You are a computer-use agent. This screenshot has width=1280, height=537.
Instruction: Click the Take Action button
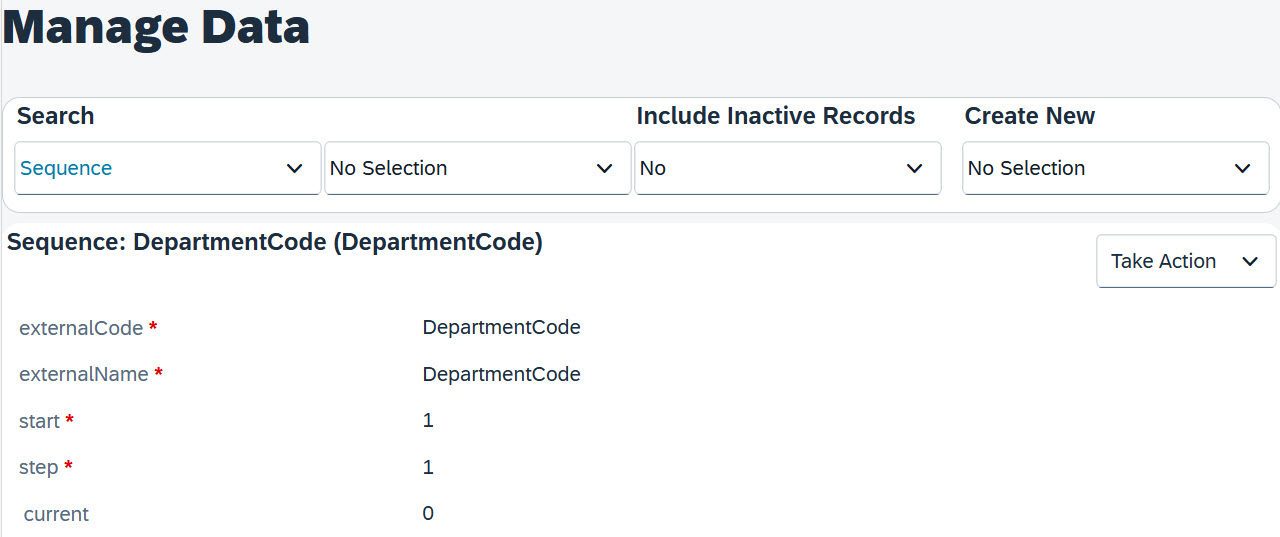(x=1186, y=261)
